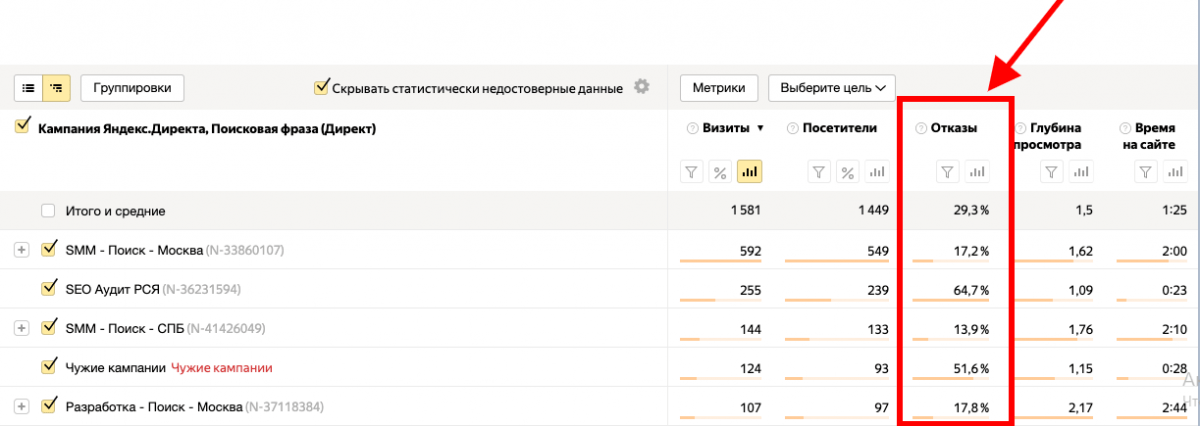Open settings gear for unreliable data
Viewport: 1200px width, 426px height.
(x=642, y=87)
